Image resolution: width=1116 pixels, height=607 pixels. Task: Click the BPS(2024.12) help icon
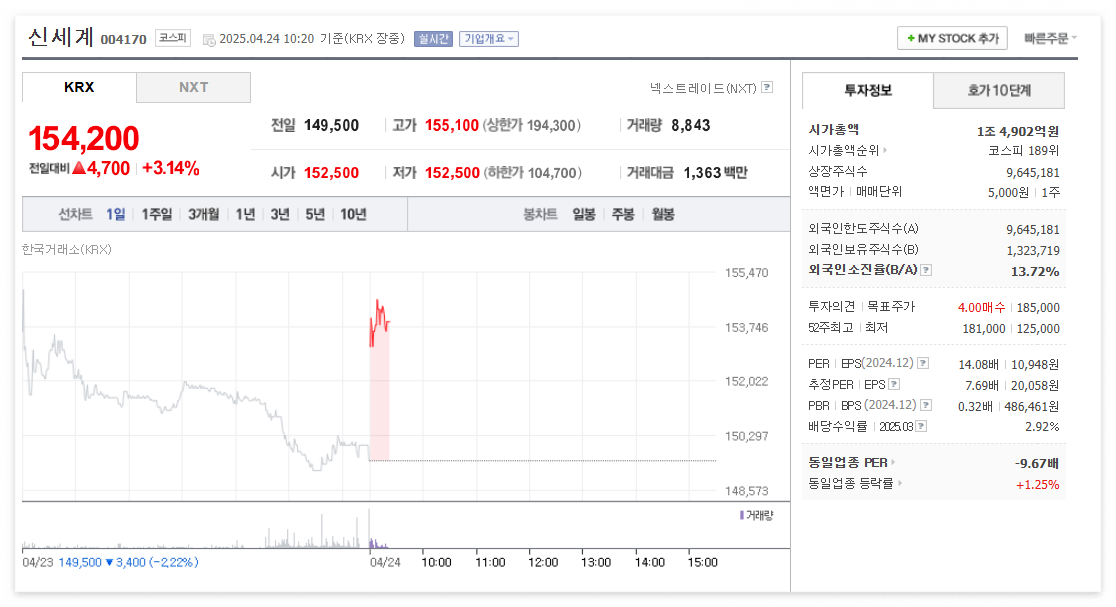tap(926, 404)
